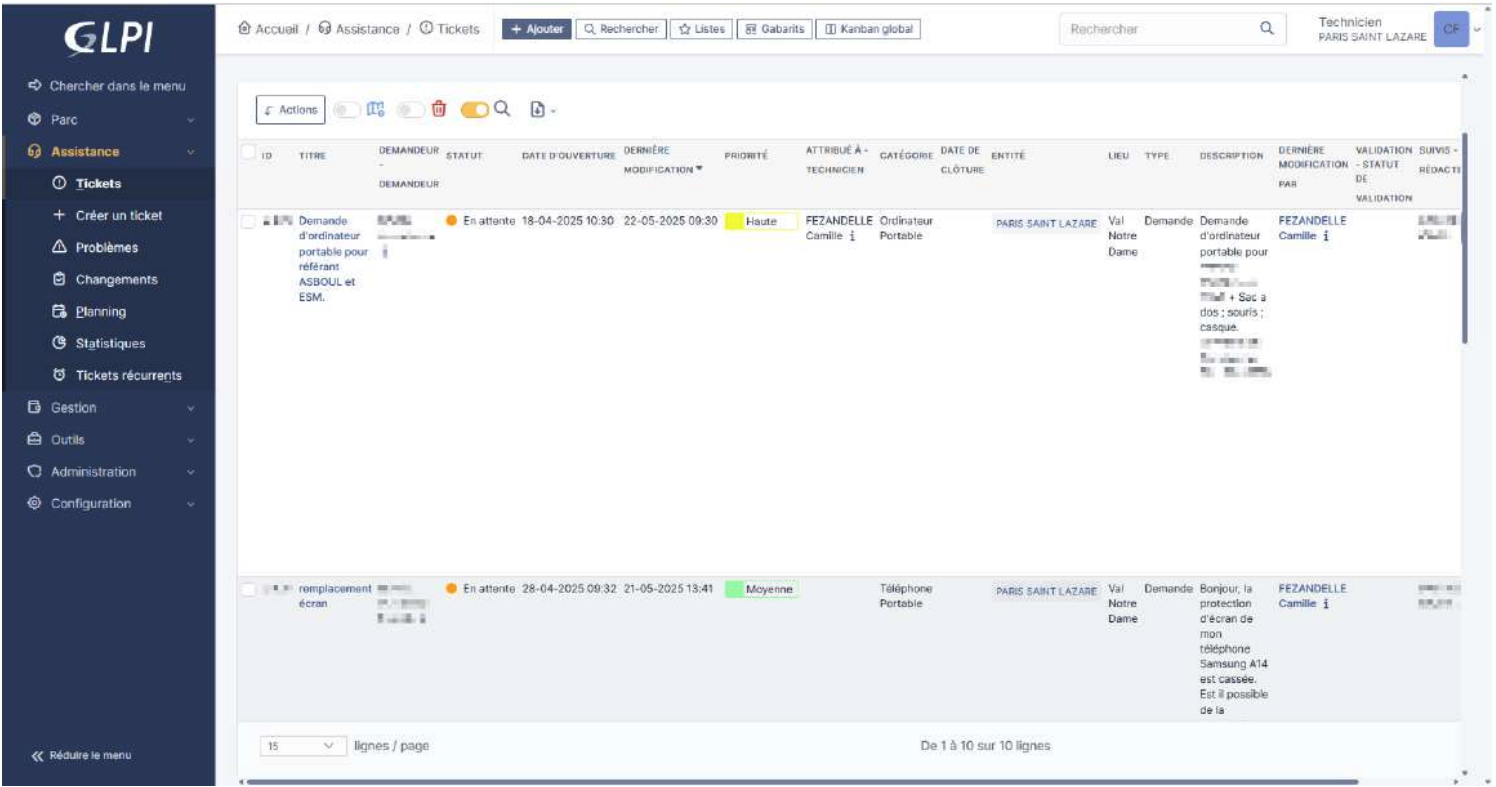
Task: Open the Gabarits templates view
Action: pyautogui.click(x=775, y=29)
